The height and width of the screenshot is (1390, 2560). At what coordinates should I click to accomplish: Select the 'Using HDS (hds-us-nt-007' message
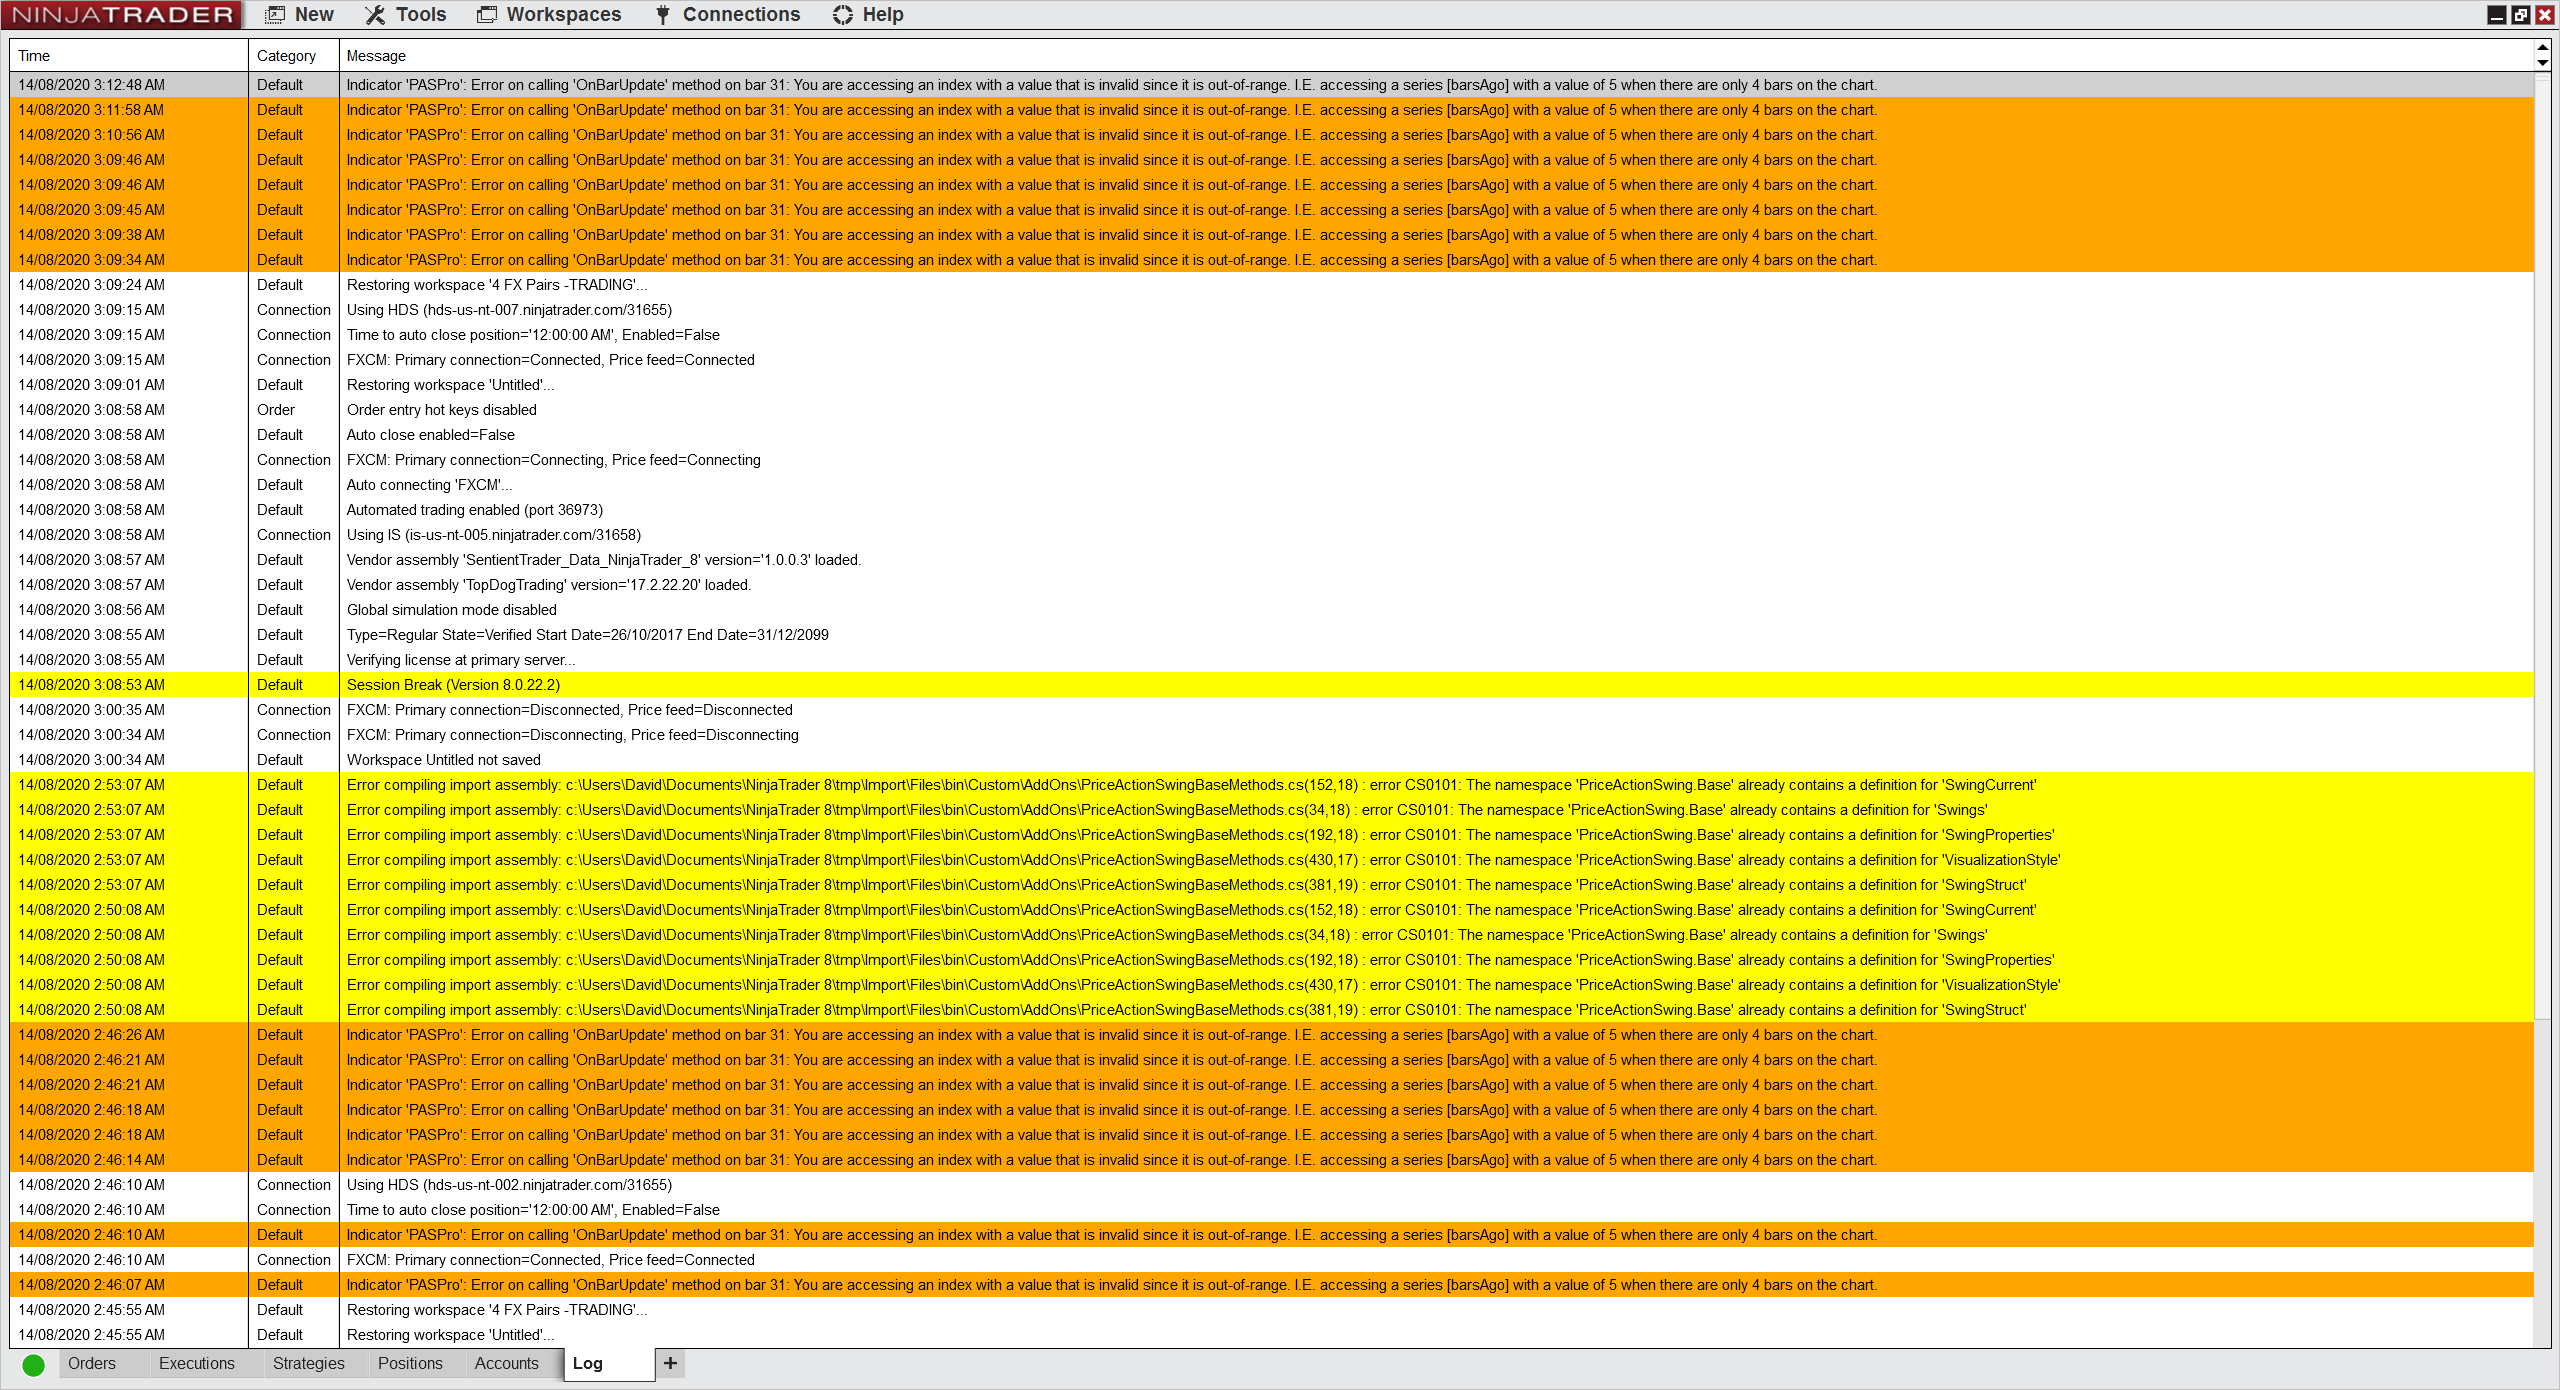(x=509, y=310)
